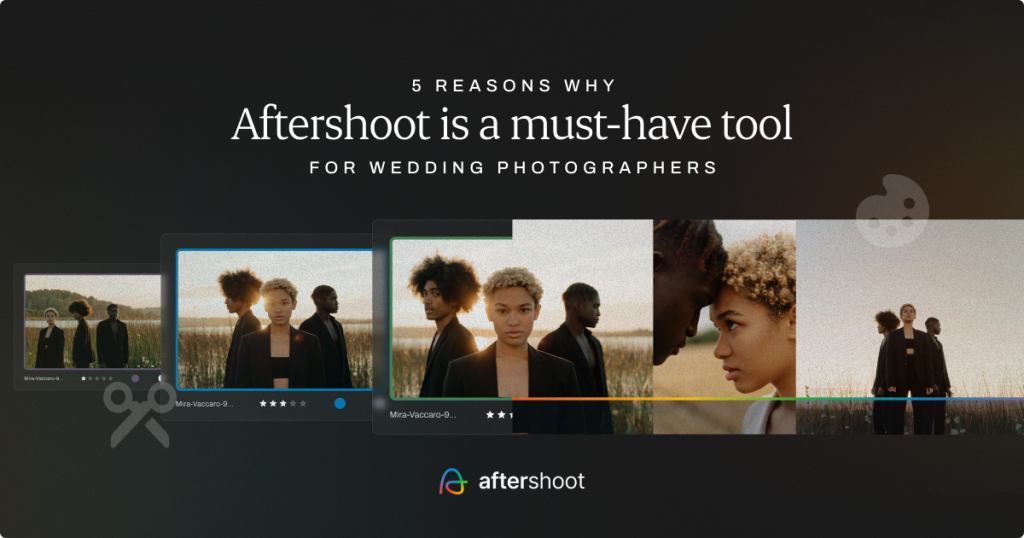Click the filename under the green-bordered photo
1024x538 pixels.
pos(423,414)
